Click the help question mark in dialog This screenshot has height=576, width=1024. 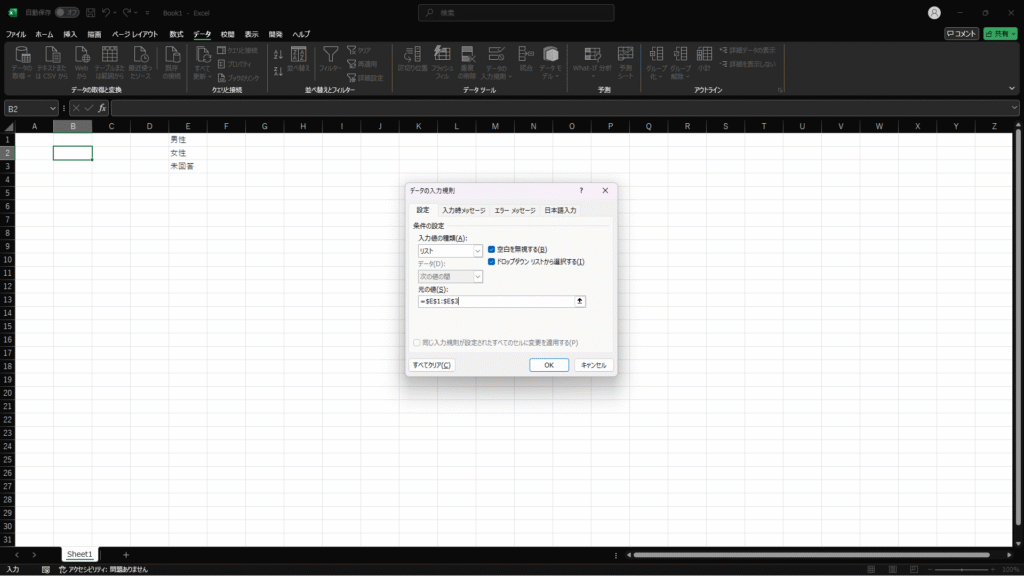point(581,190)
